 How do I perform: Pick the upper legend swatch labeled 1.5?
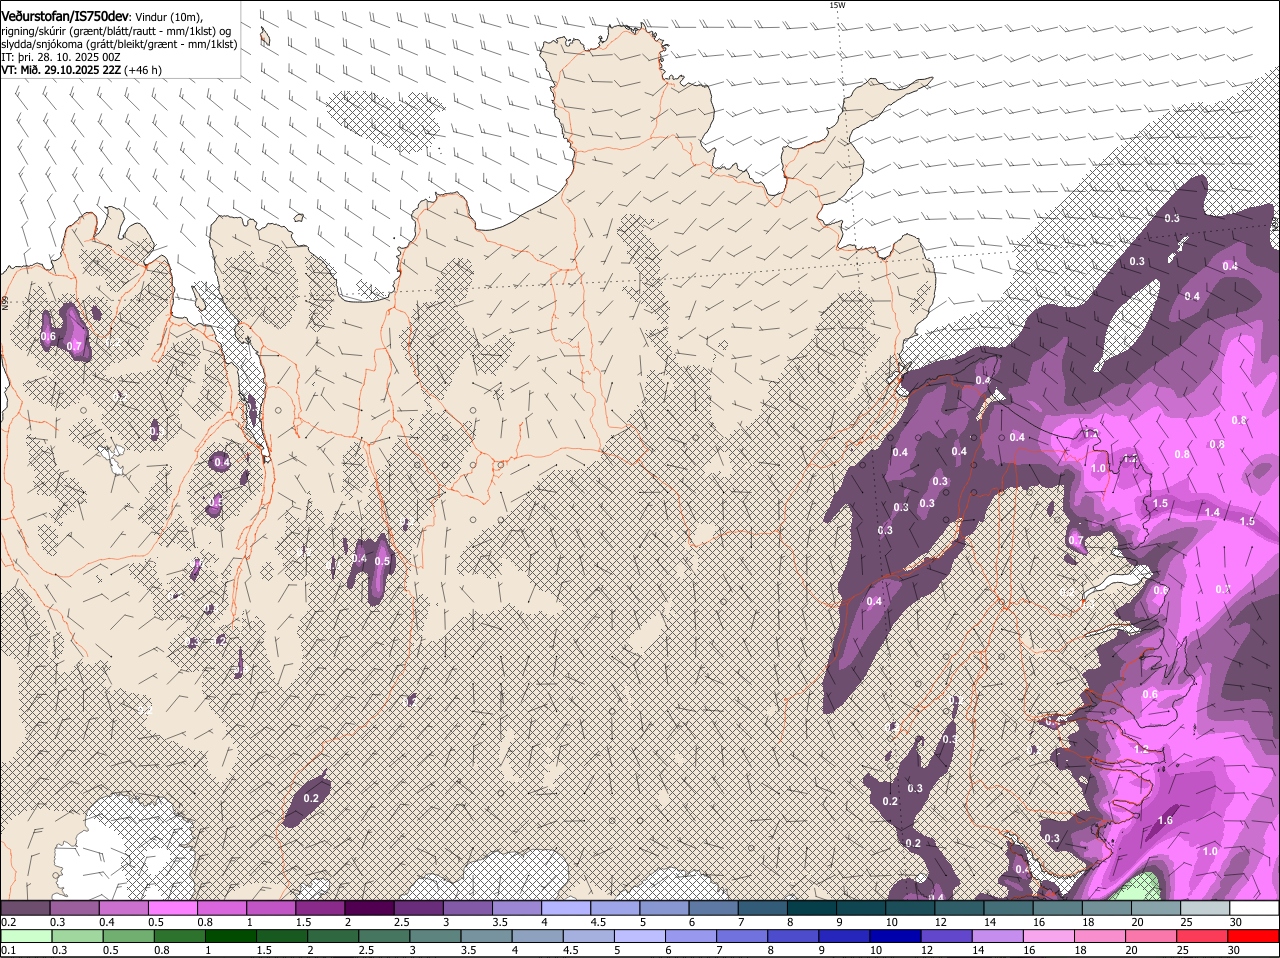(x=319, y=908)
